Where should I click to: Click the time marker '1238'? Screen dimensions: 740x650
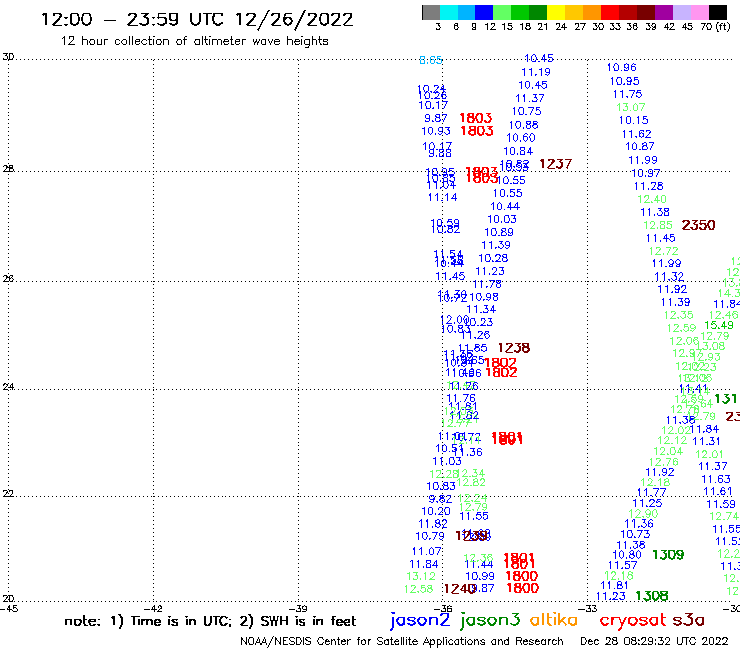[x=514, y=348]
